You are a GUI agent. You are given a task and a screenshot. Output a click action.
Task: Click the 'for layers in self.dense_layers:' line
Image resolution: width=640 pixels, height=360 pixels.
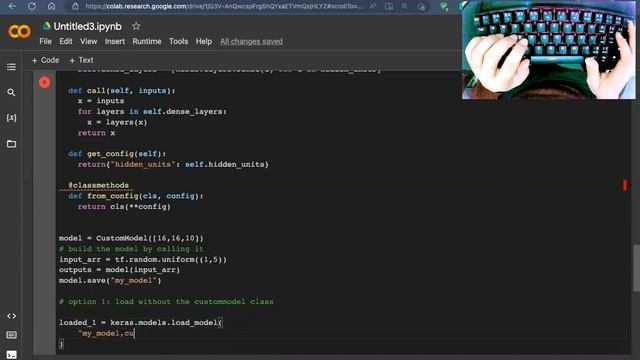(152, 111)
